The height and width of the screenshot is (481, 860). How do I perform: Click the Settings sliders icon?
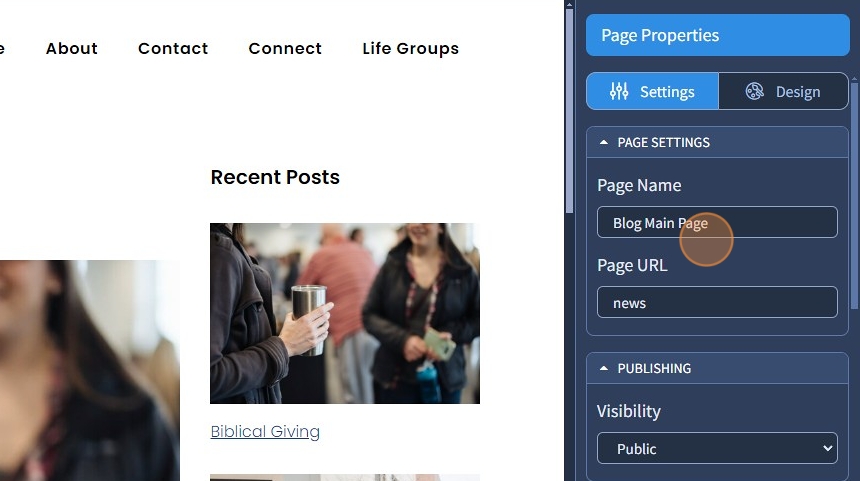coord(619,91)
